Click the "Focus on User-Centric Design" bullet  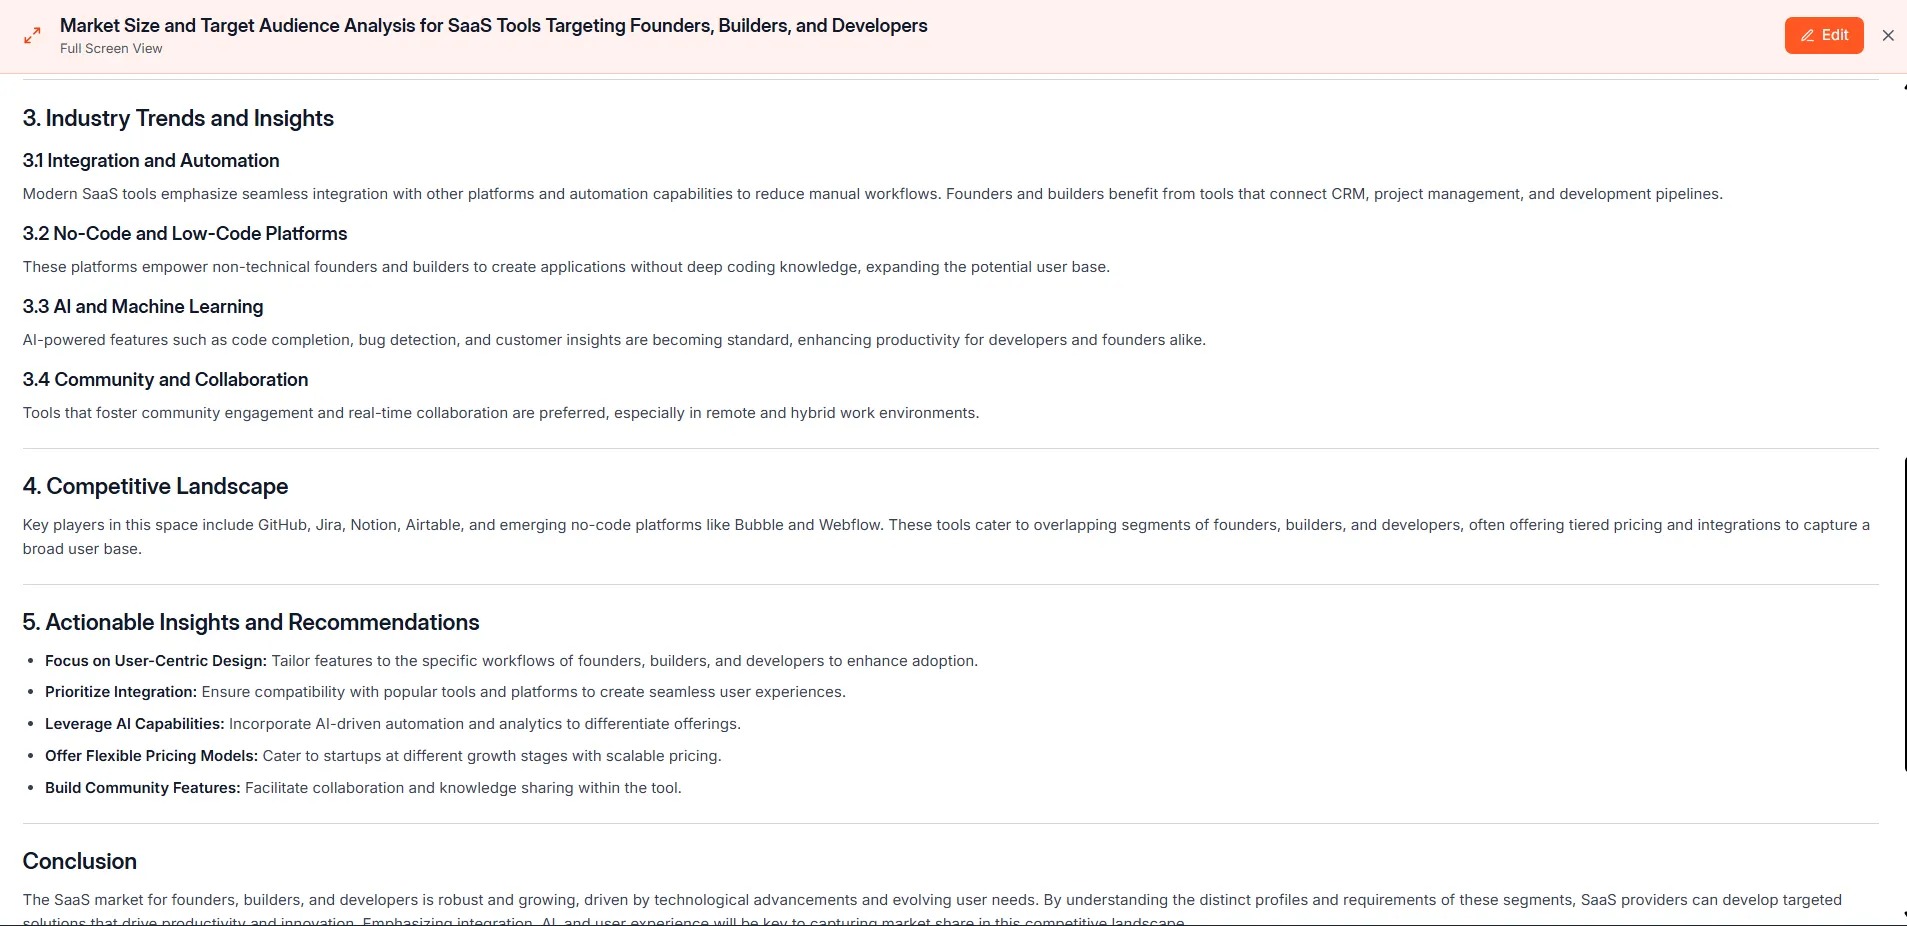pos(156,661)
